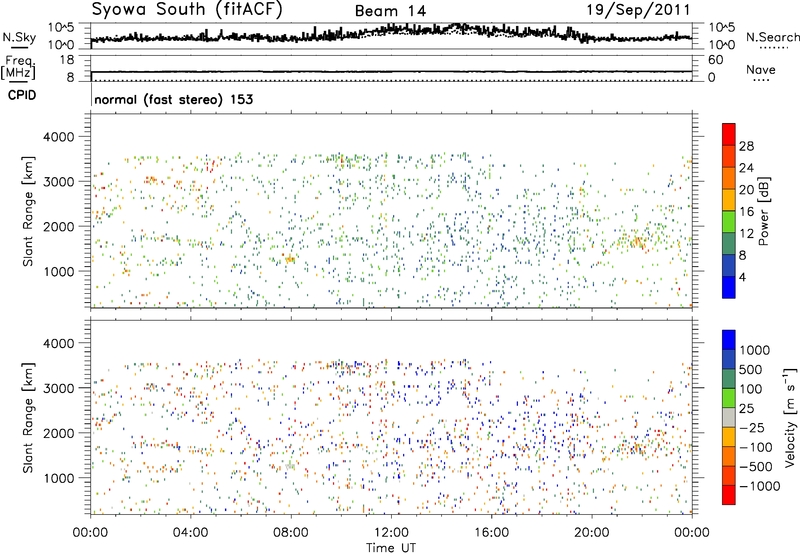Click the 'Slant Range [km]' label of power panel

28,211
